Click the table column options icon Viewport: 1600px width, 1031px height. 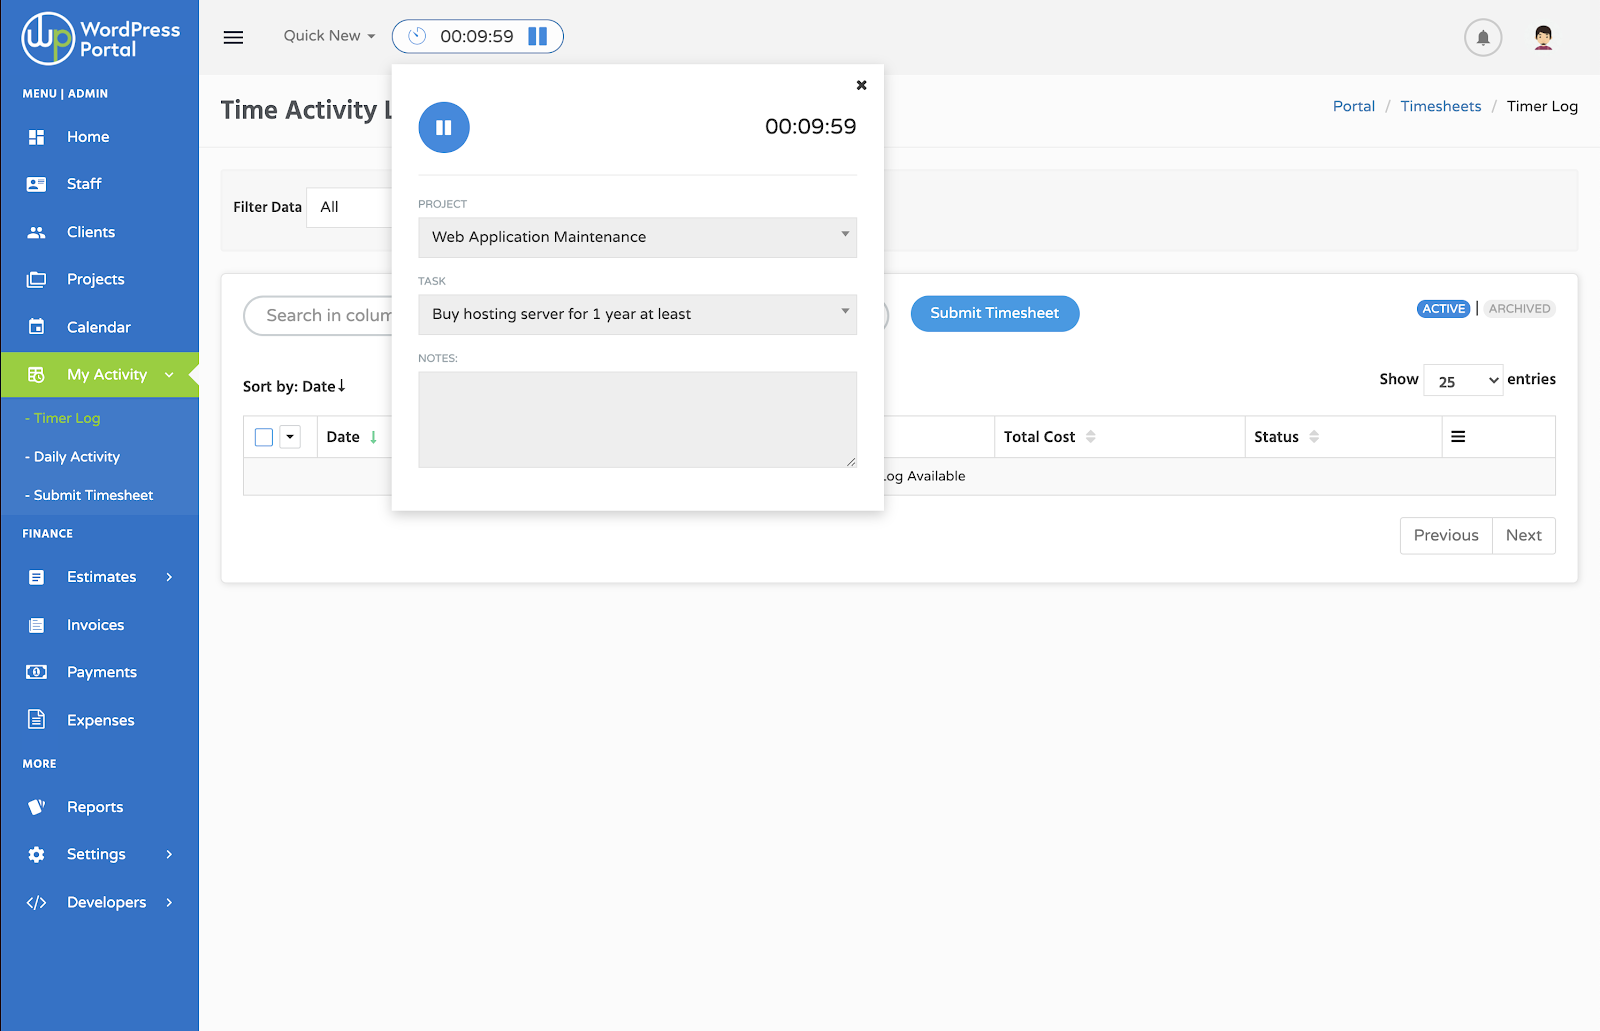(x=1458, y=437)
